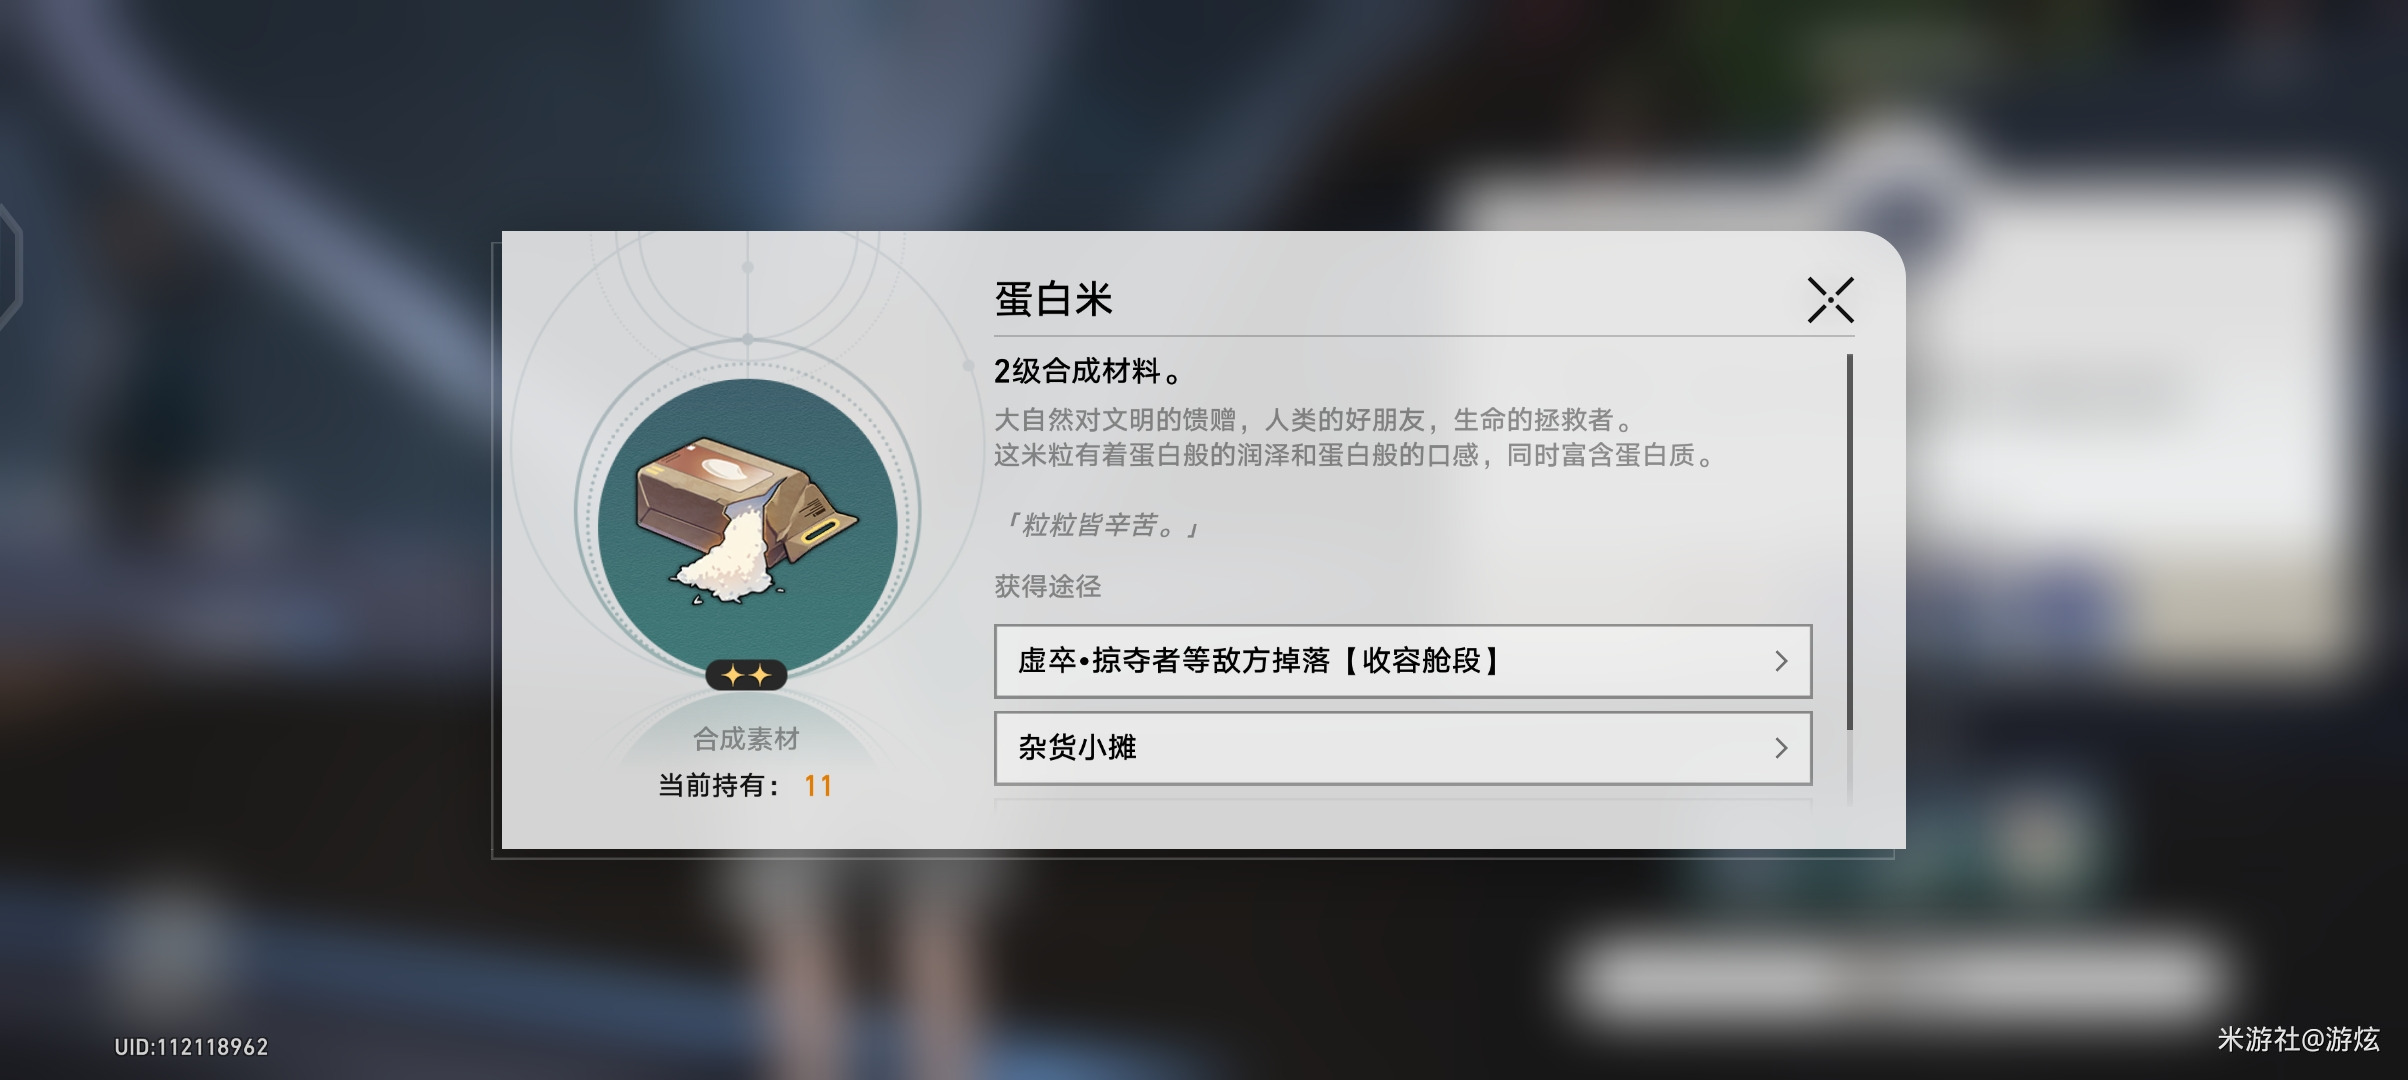The height and width of the screenshot is (1080, 2408).
Task: Click the 米游社@游炫 watermark
Action: click(x=2298, y=1040)
